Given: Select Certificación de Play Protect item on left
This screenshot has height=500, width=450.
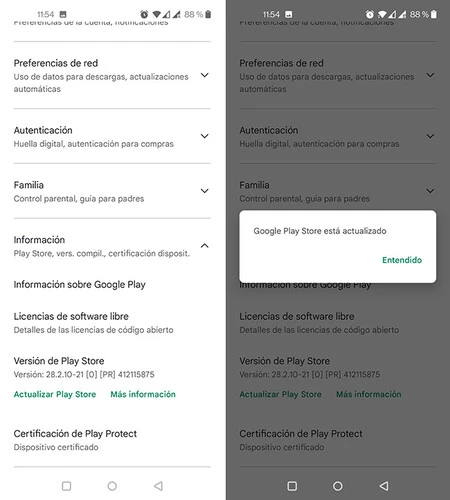Looking at the screenshot, I should (75, 440).
